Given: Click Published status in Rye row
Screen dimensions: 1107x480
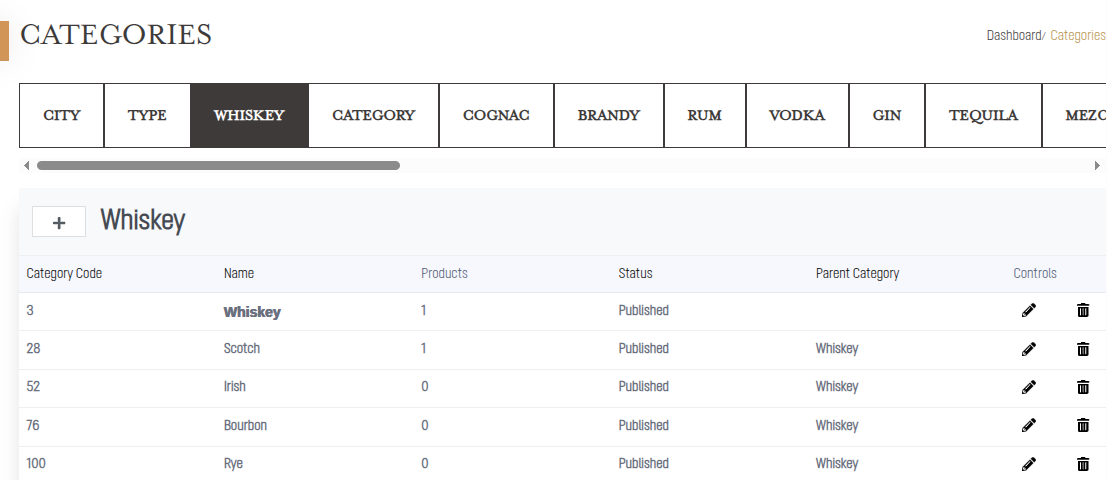Looking at the screenshot, I should pyautogui.click(x=643, y=464).
